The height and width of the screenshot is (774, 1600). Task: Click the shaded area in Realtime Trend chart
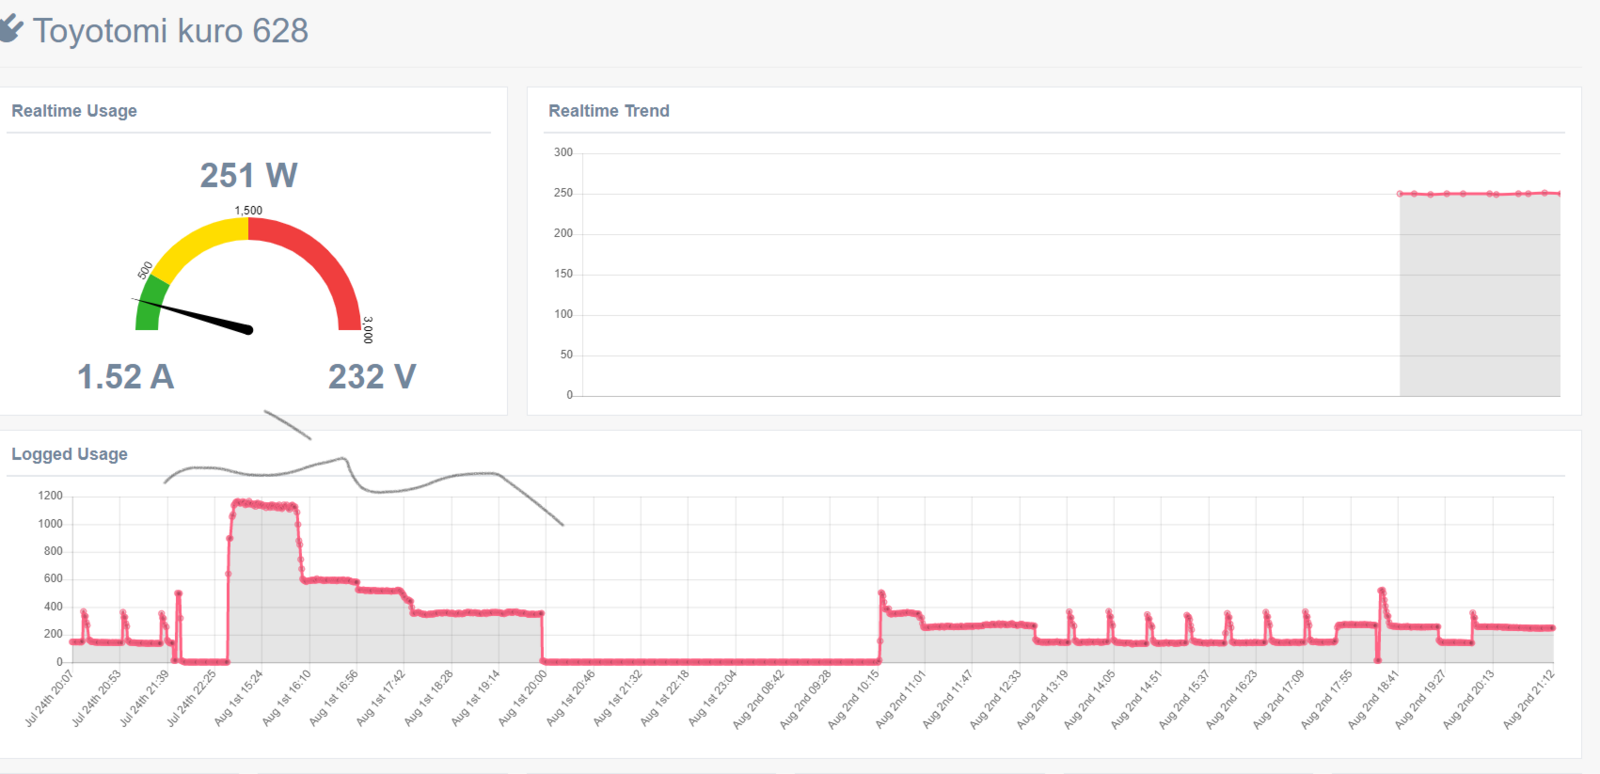(1480, 295)
